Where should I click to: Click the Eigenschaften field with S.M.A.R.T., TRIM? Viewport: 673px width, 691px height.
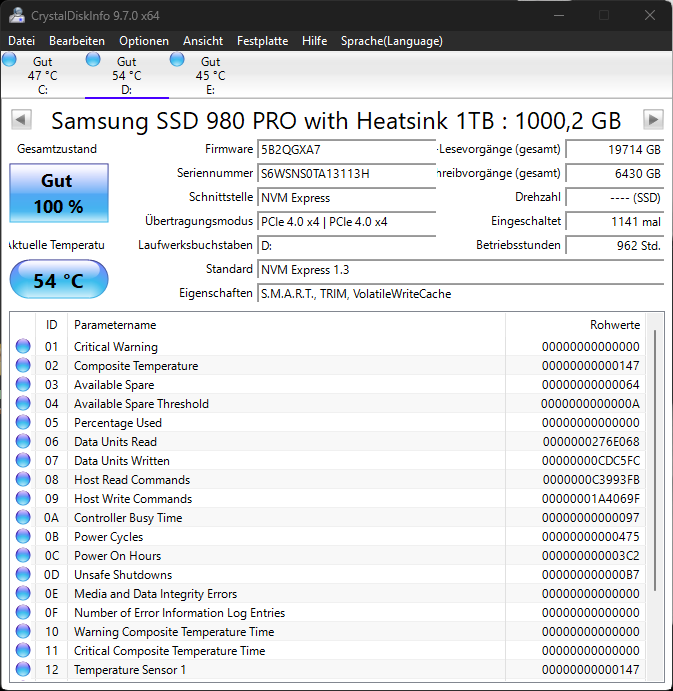[461, 293]
